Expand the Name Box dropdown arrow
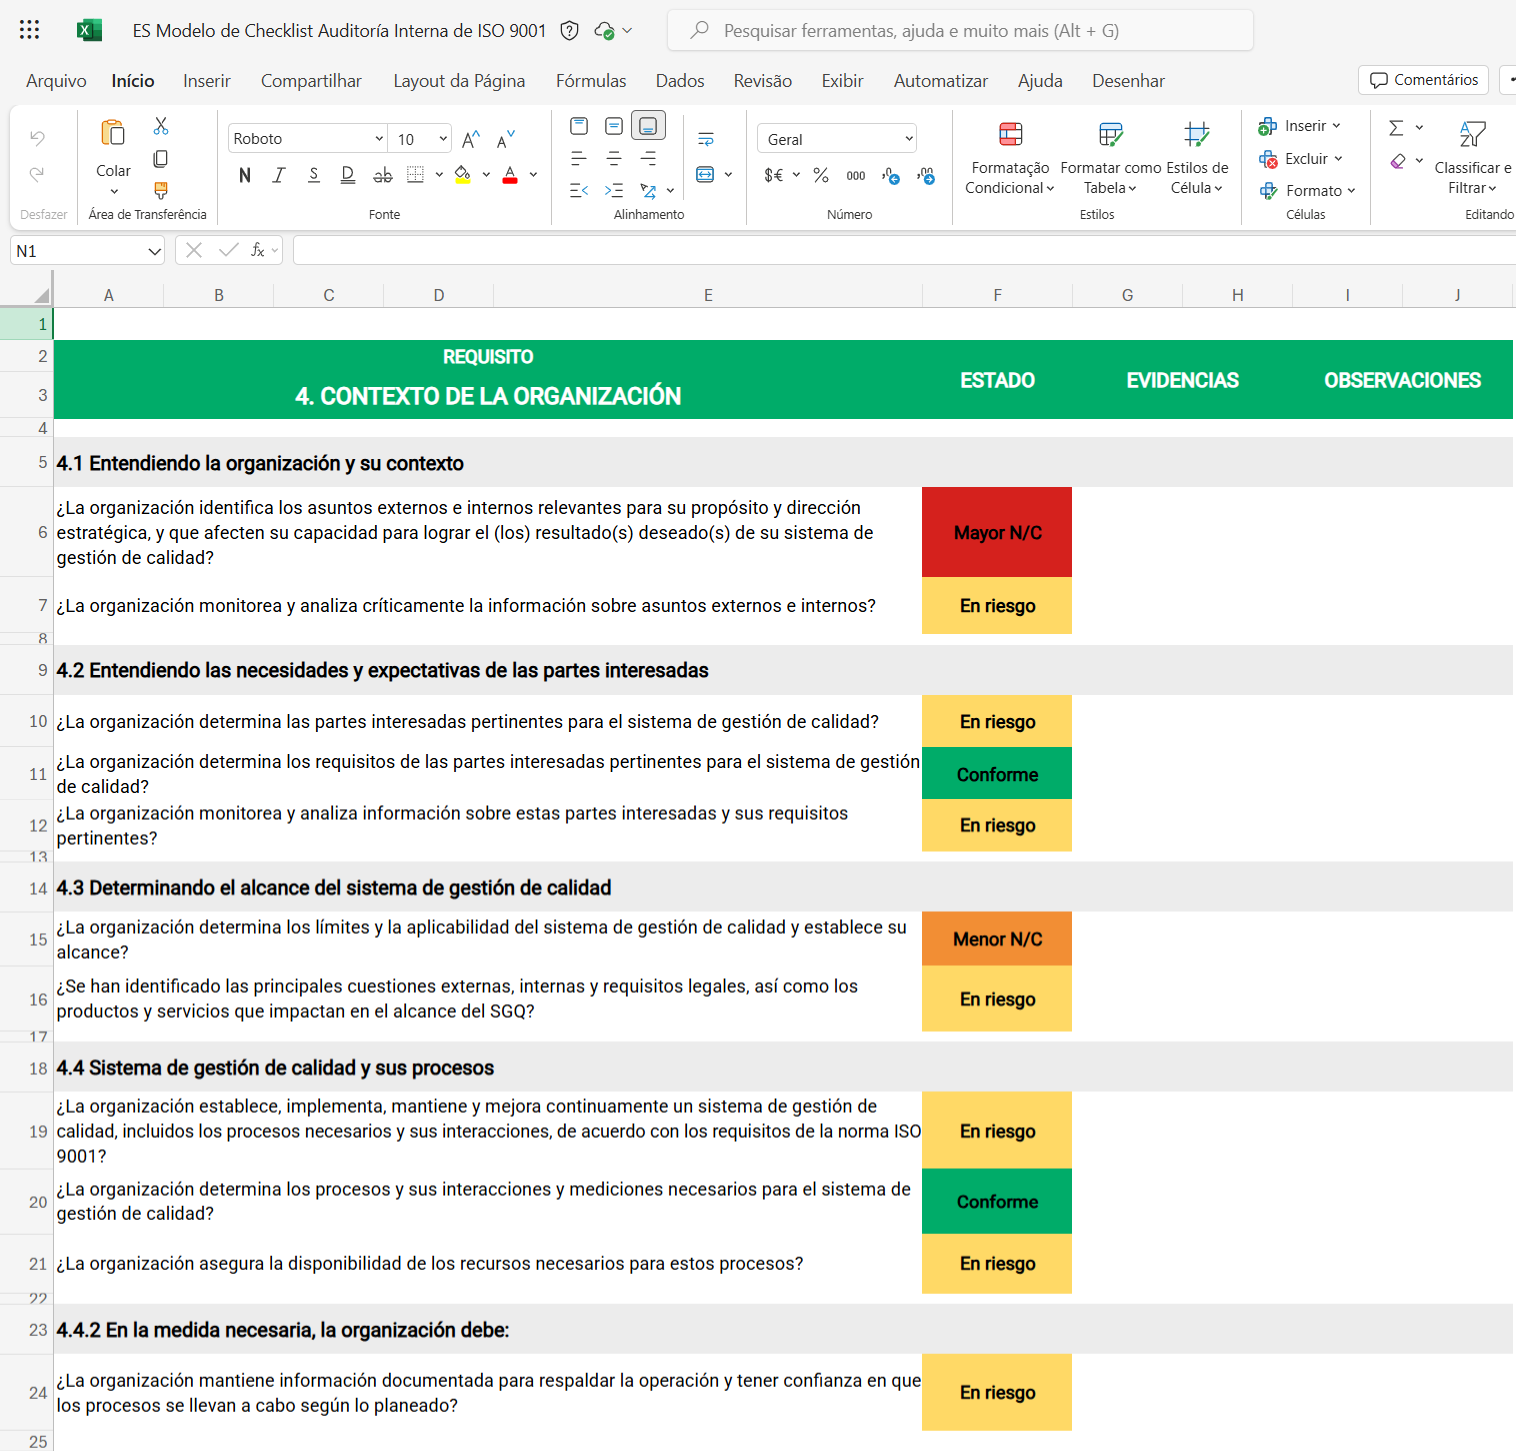This screenshot has width=1516, height=1451. coord(154,251)
